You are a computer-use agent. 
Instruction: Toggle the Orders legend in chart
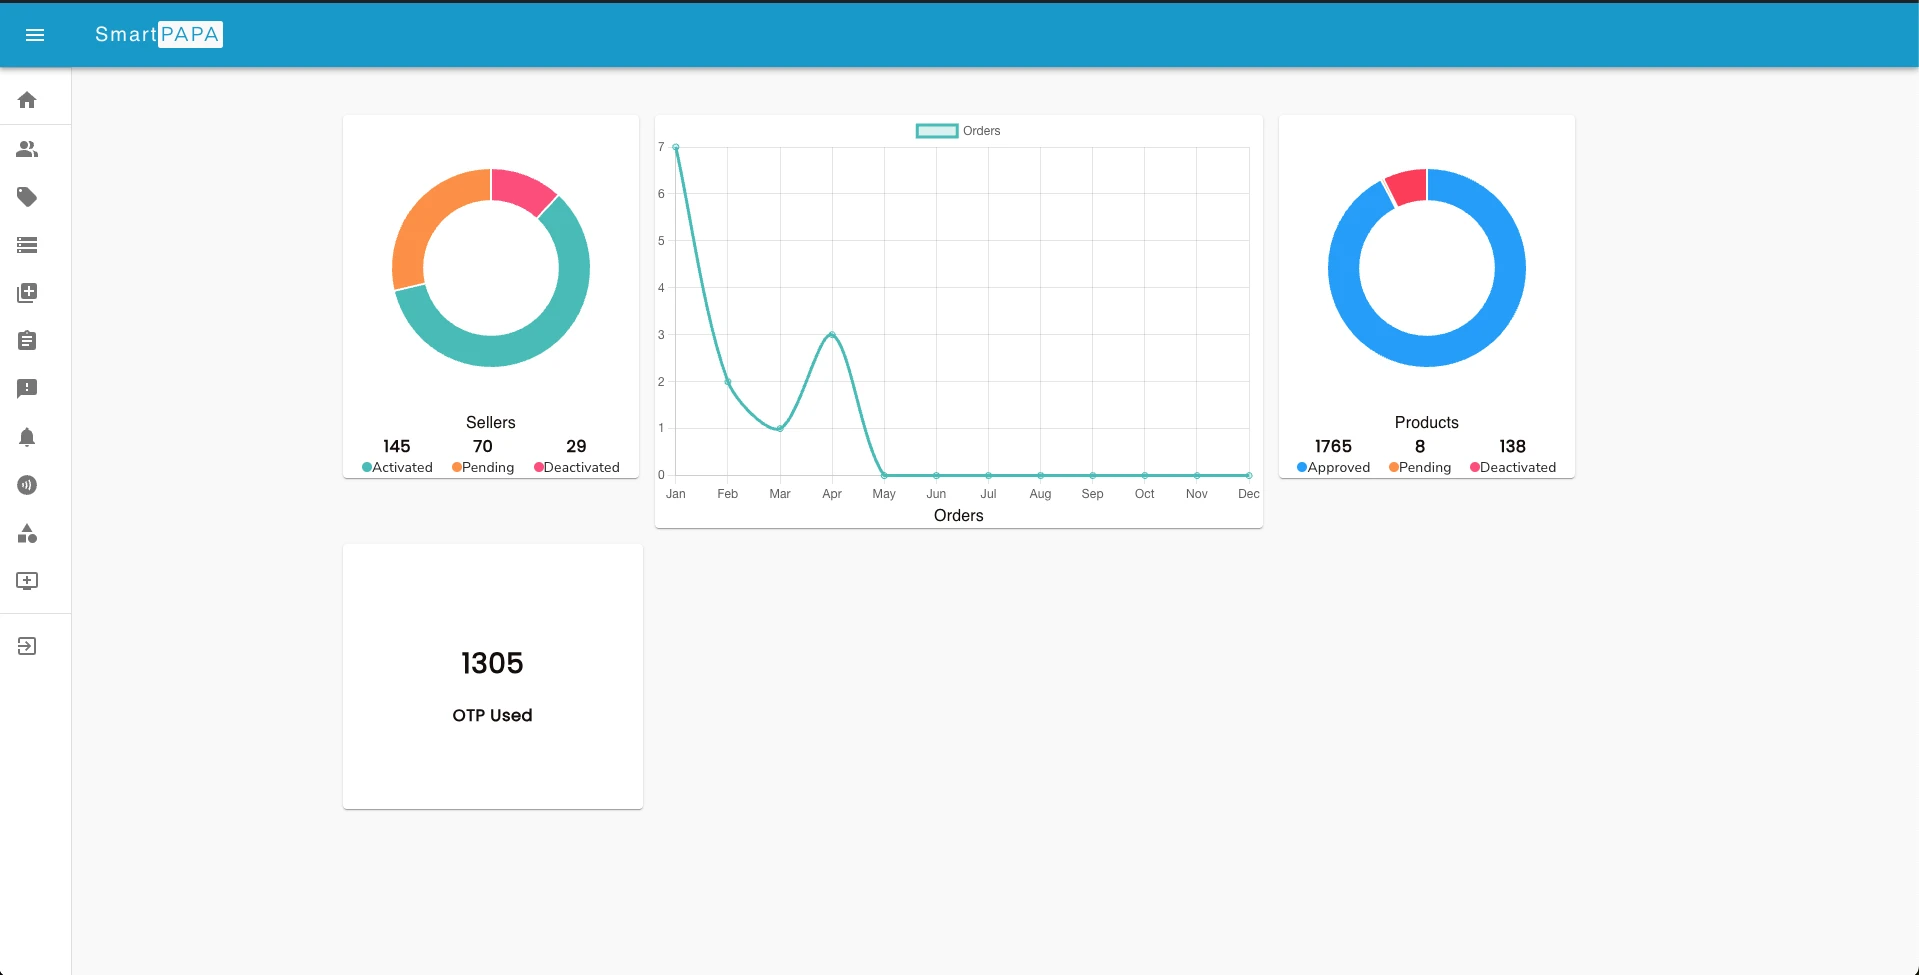(957, 131)
